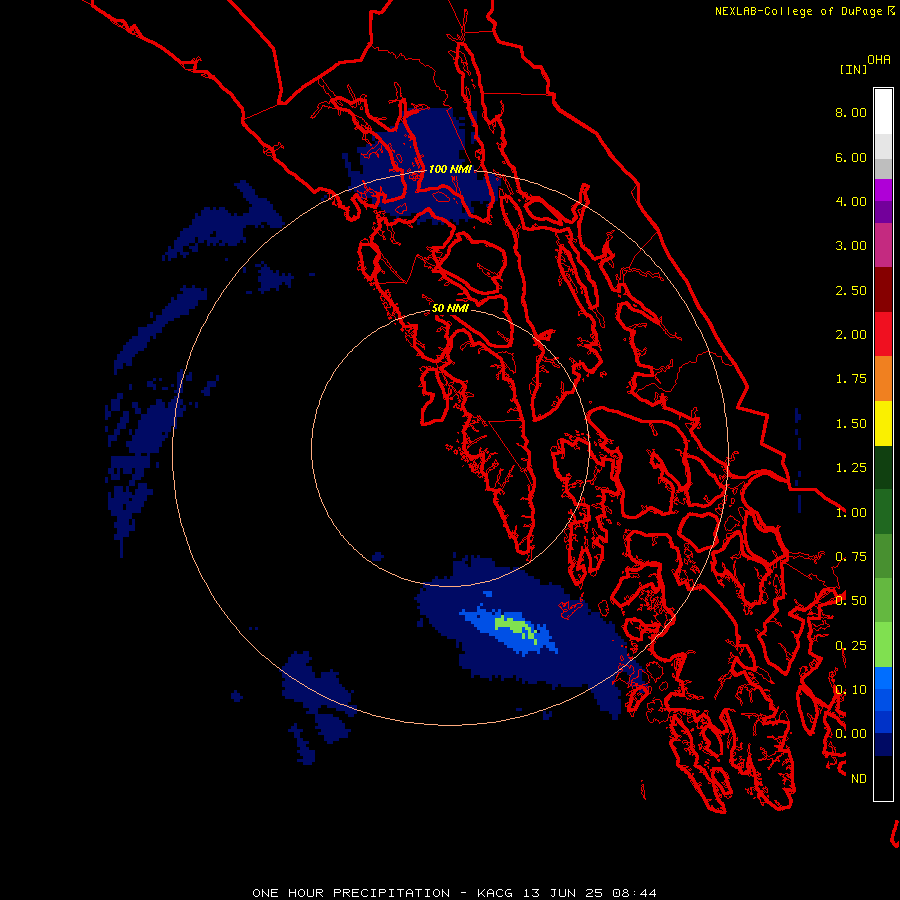Click the 0.00 legend value
Image resolution: width=900 pixels, height=900 pixels.
(851, 734)
